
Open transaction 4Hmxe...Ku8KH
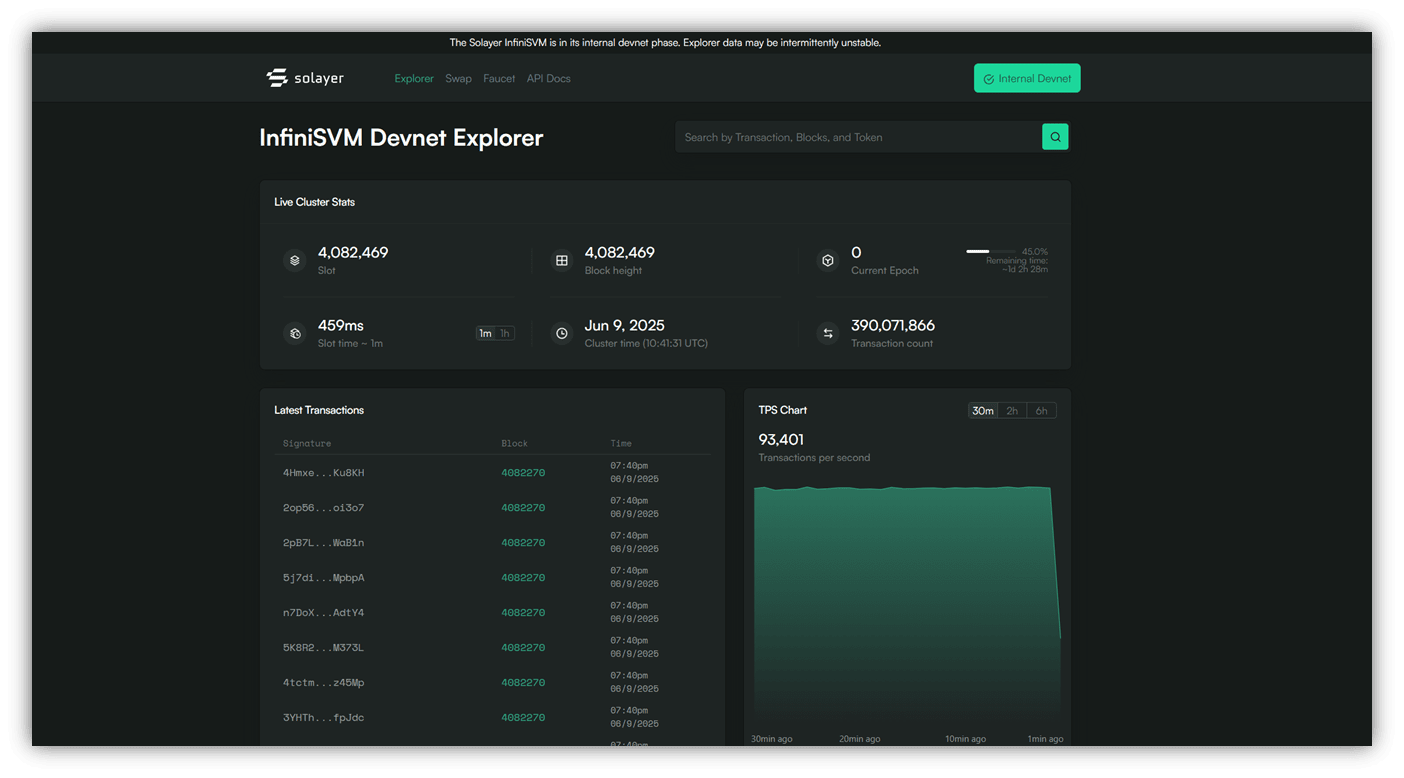pos(323,473)
